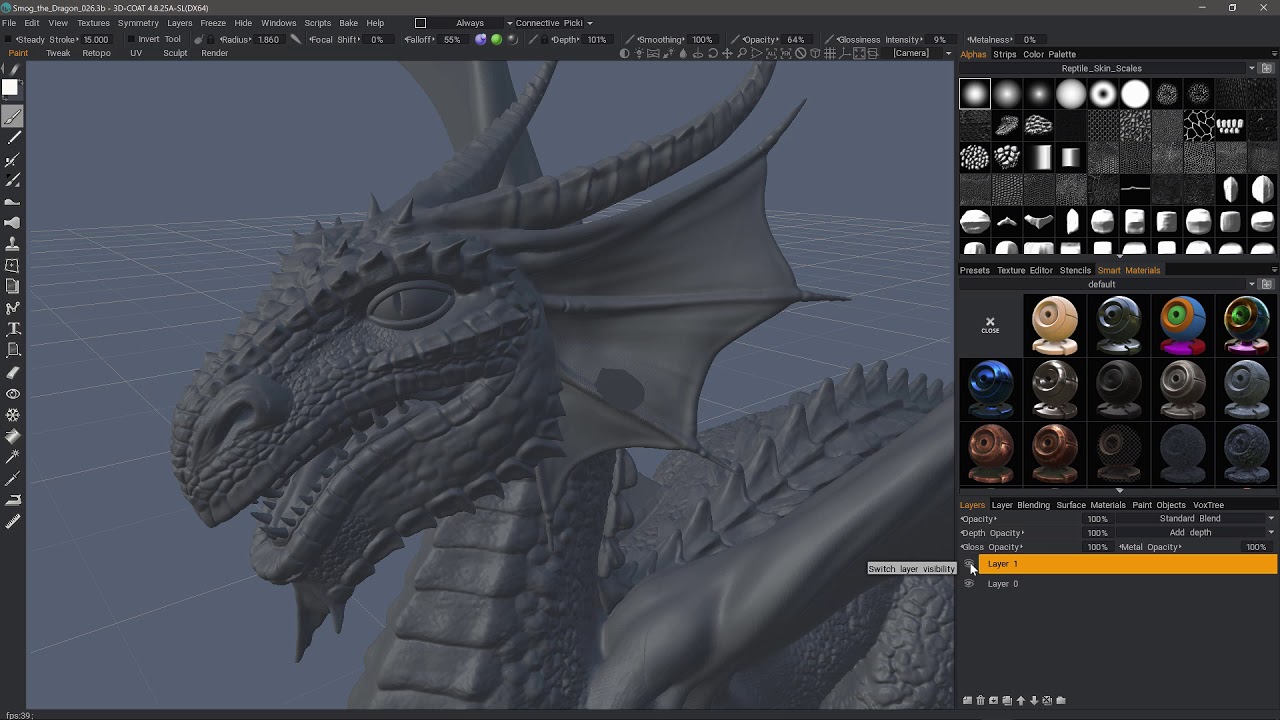Open the Standard Blend dropdown
Image resolution: width=1280 pixels, height=720 pixels.
coord(1196,519)
